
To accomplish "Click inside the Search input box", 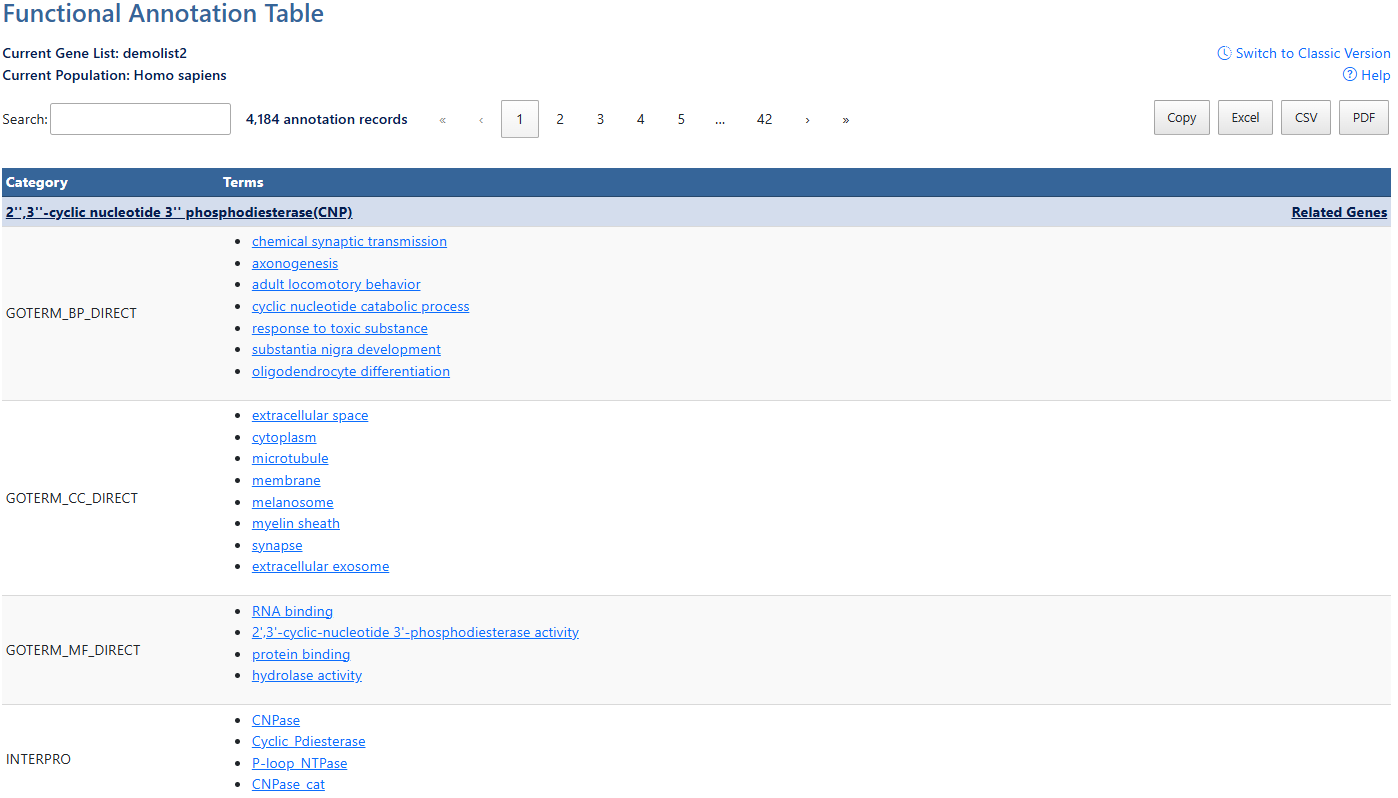I will (139, 118).
